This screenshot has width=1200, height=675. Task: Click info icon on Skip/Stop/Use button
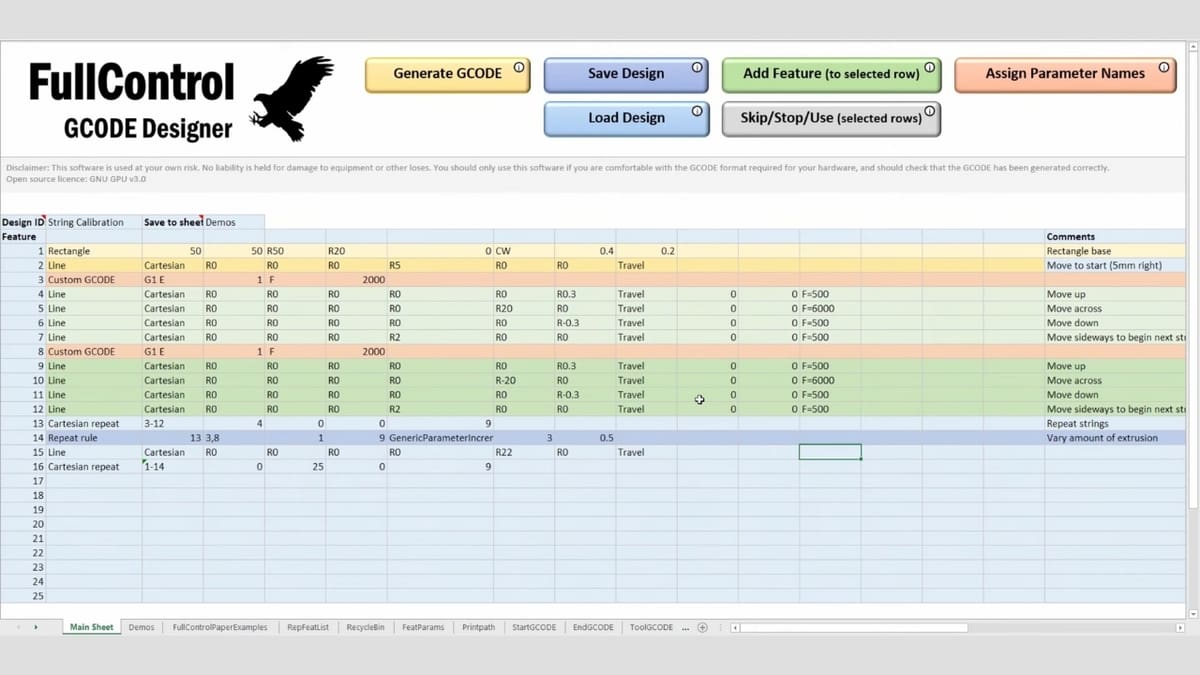[x=929, y=111]
